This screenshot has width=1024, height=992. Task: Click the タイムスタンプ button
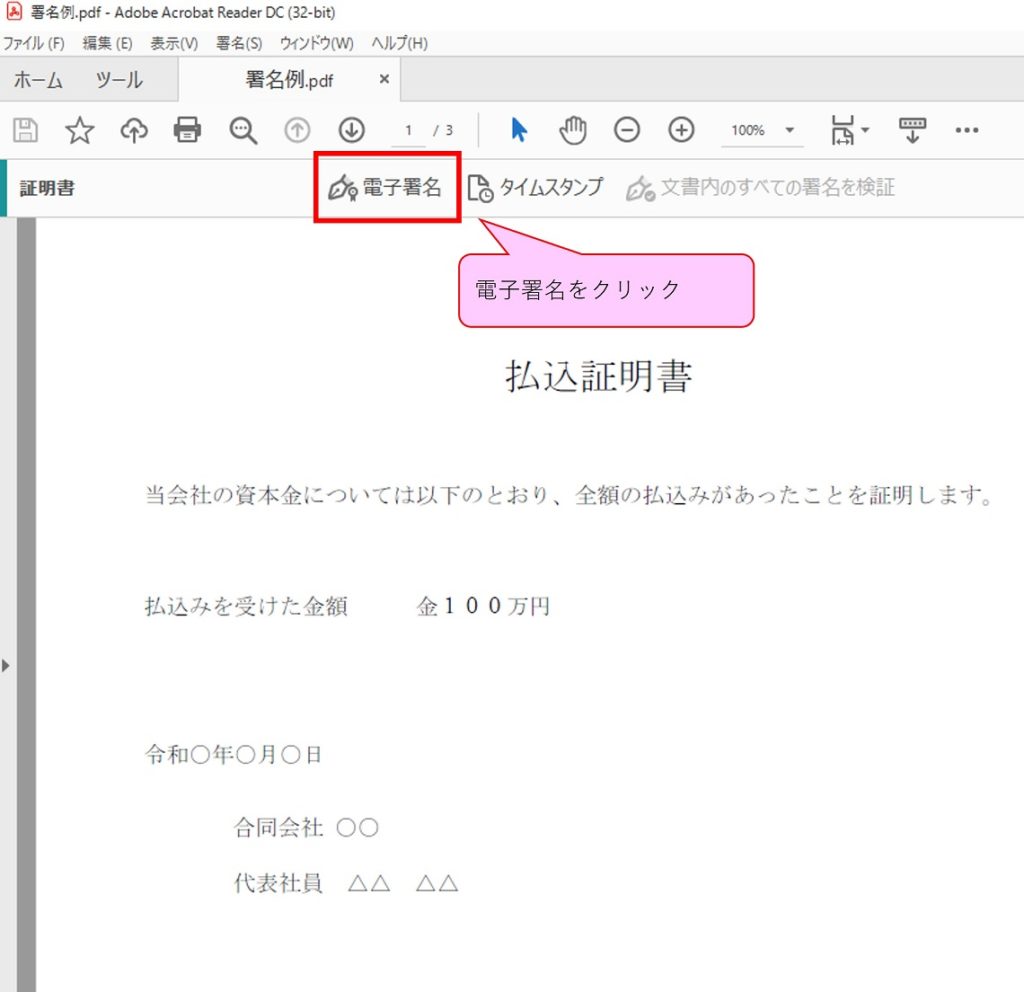536,187
